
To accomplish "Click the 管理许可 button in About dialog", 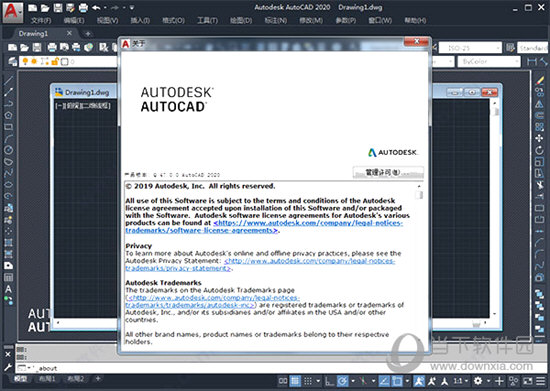I will [388, 173].
